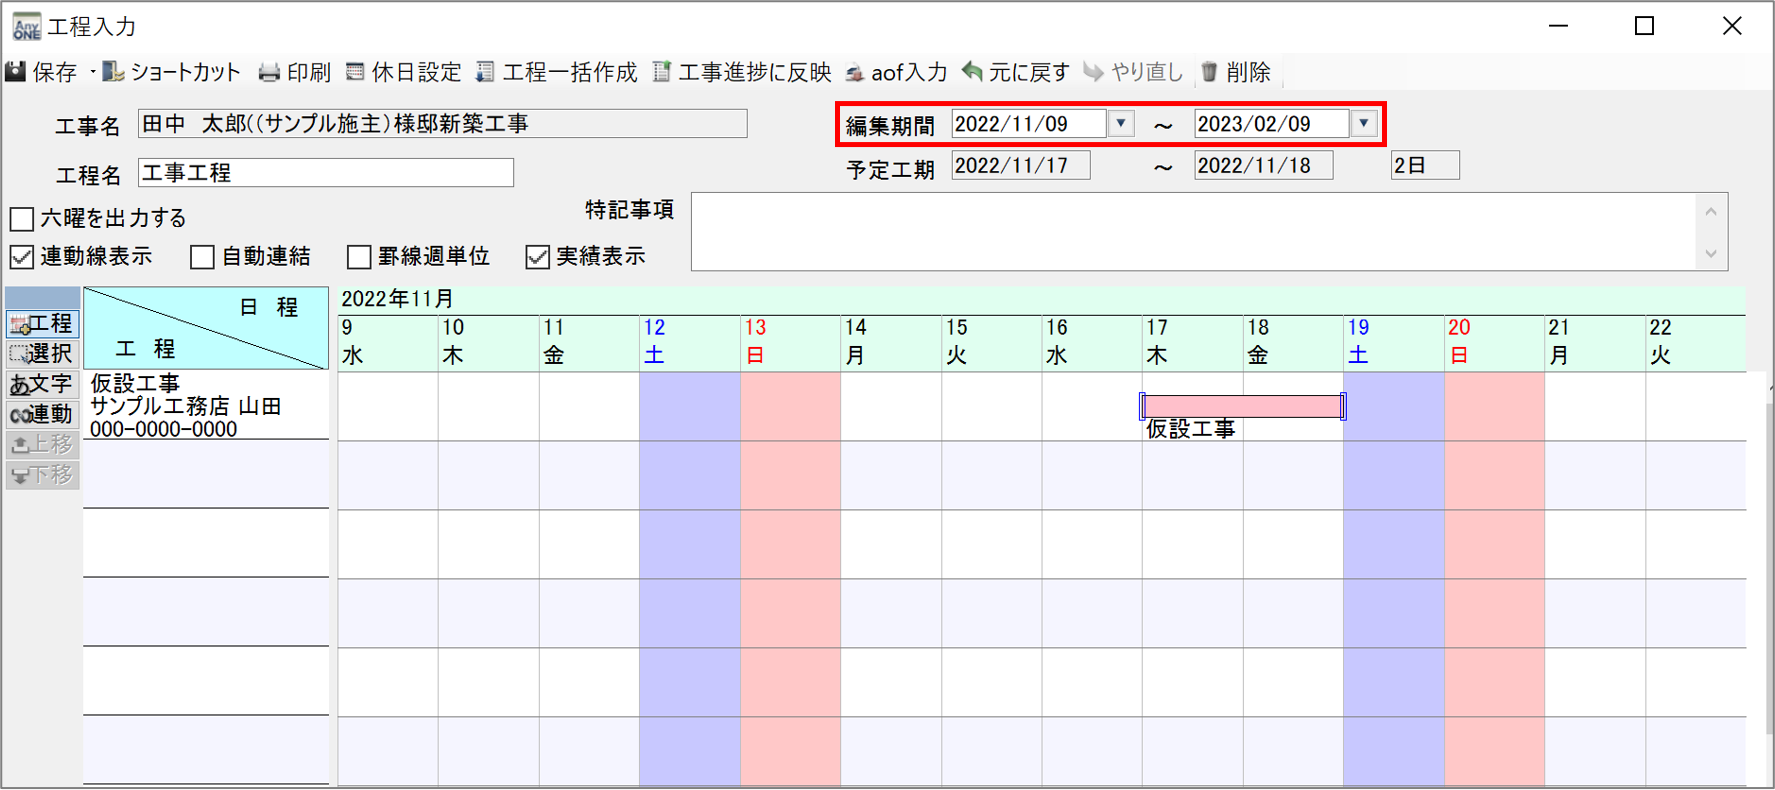
Task: Select the 選択 mode button
Action: coord(42,354)
